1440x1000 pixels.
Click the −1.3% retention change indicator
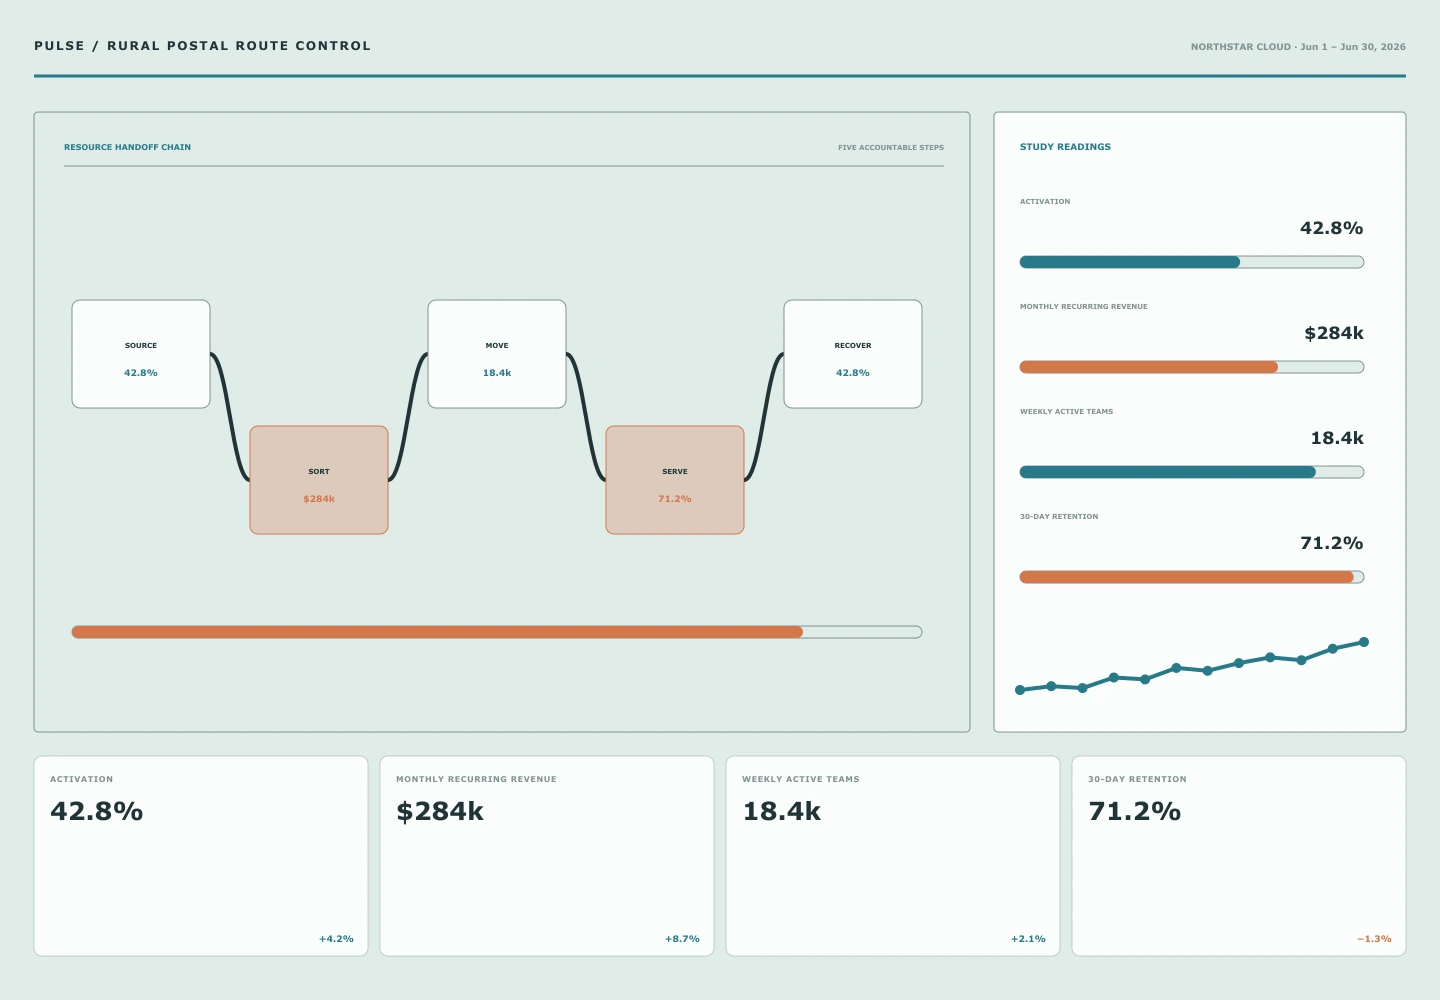1374,939
